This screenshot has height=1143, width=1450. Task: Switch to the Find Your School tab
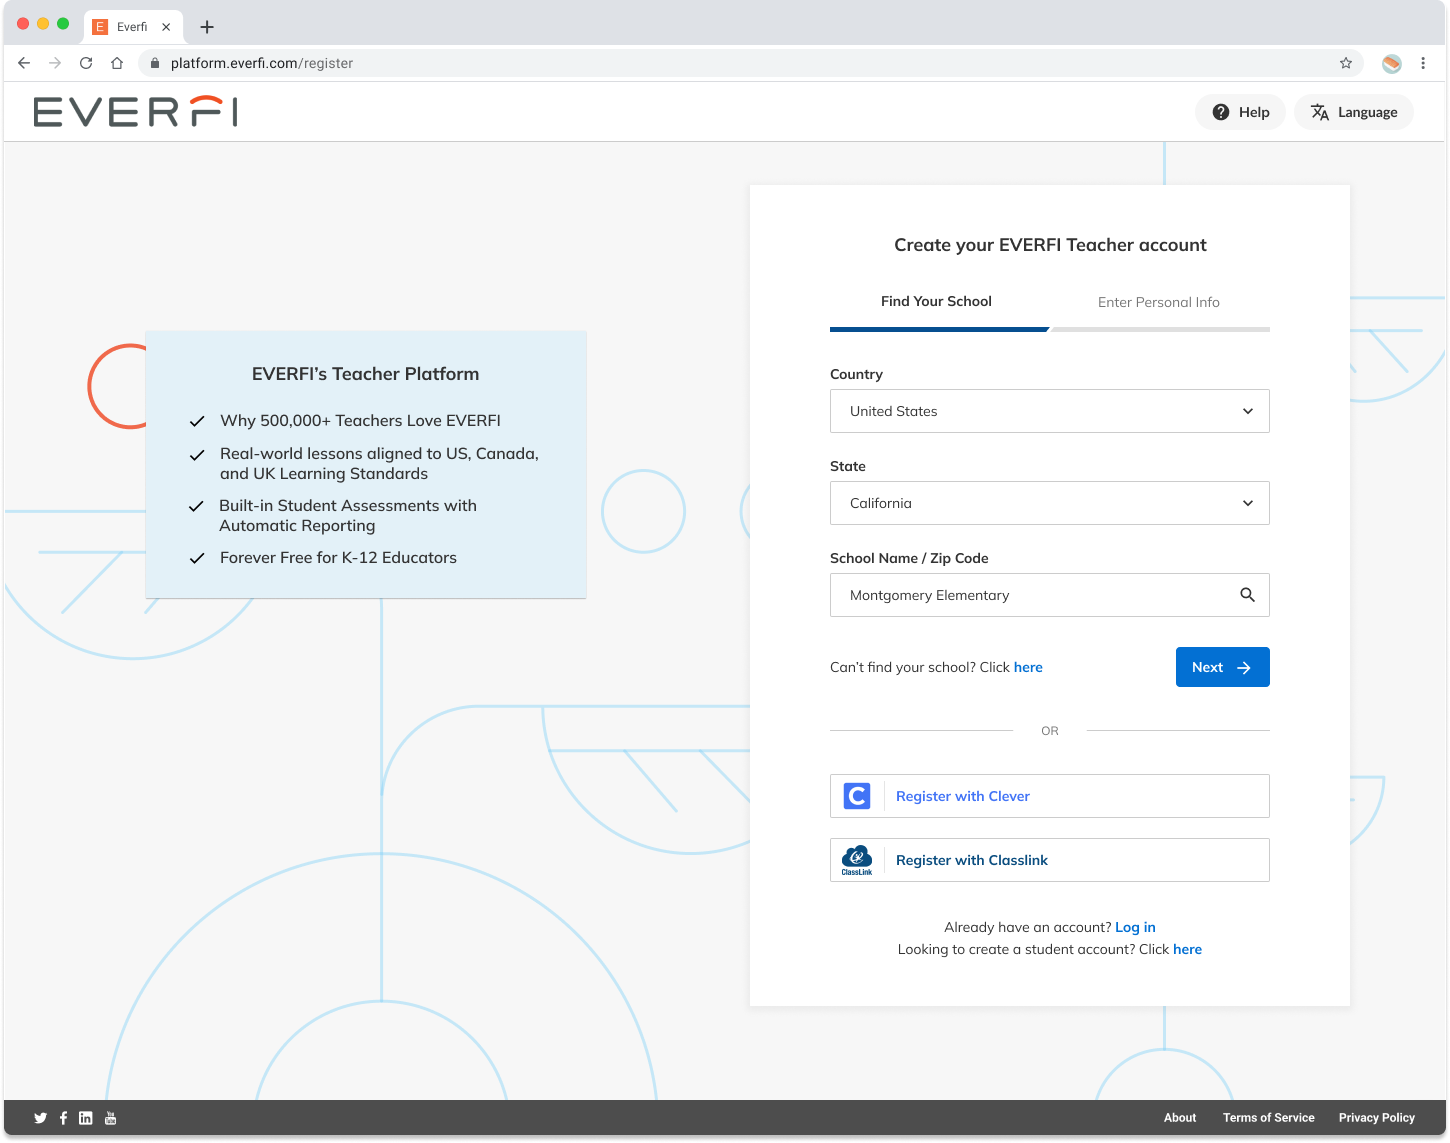tap(936, 301)
